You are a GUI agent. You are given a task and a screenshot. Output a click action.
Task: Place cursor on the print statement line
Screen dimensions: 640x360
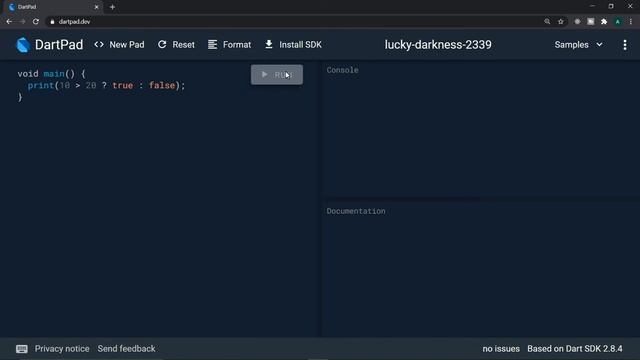tap(106, 86)
